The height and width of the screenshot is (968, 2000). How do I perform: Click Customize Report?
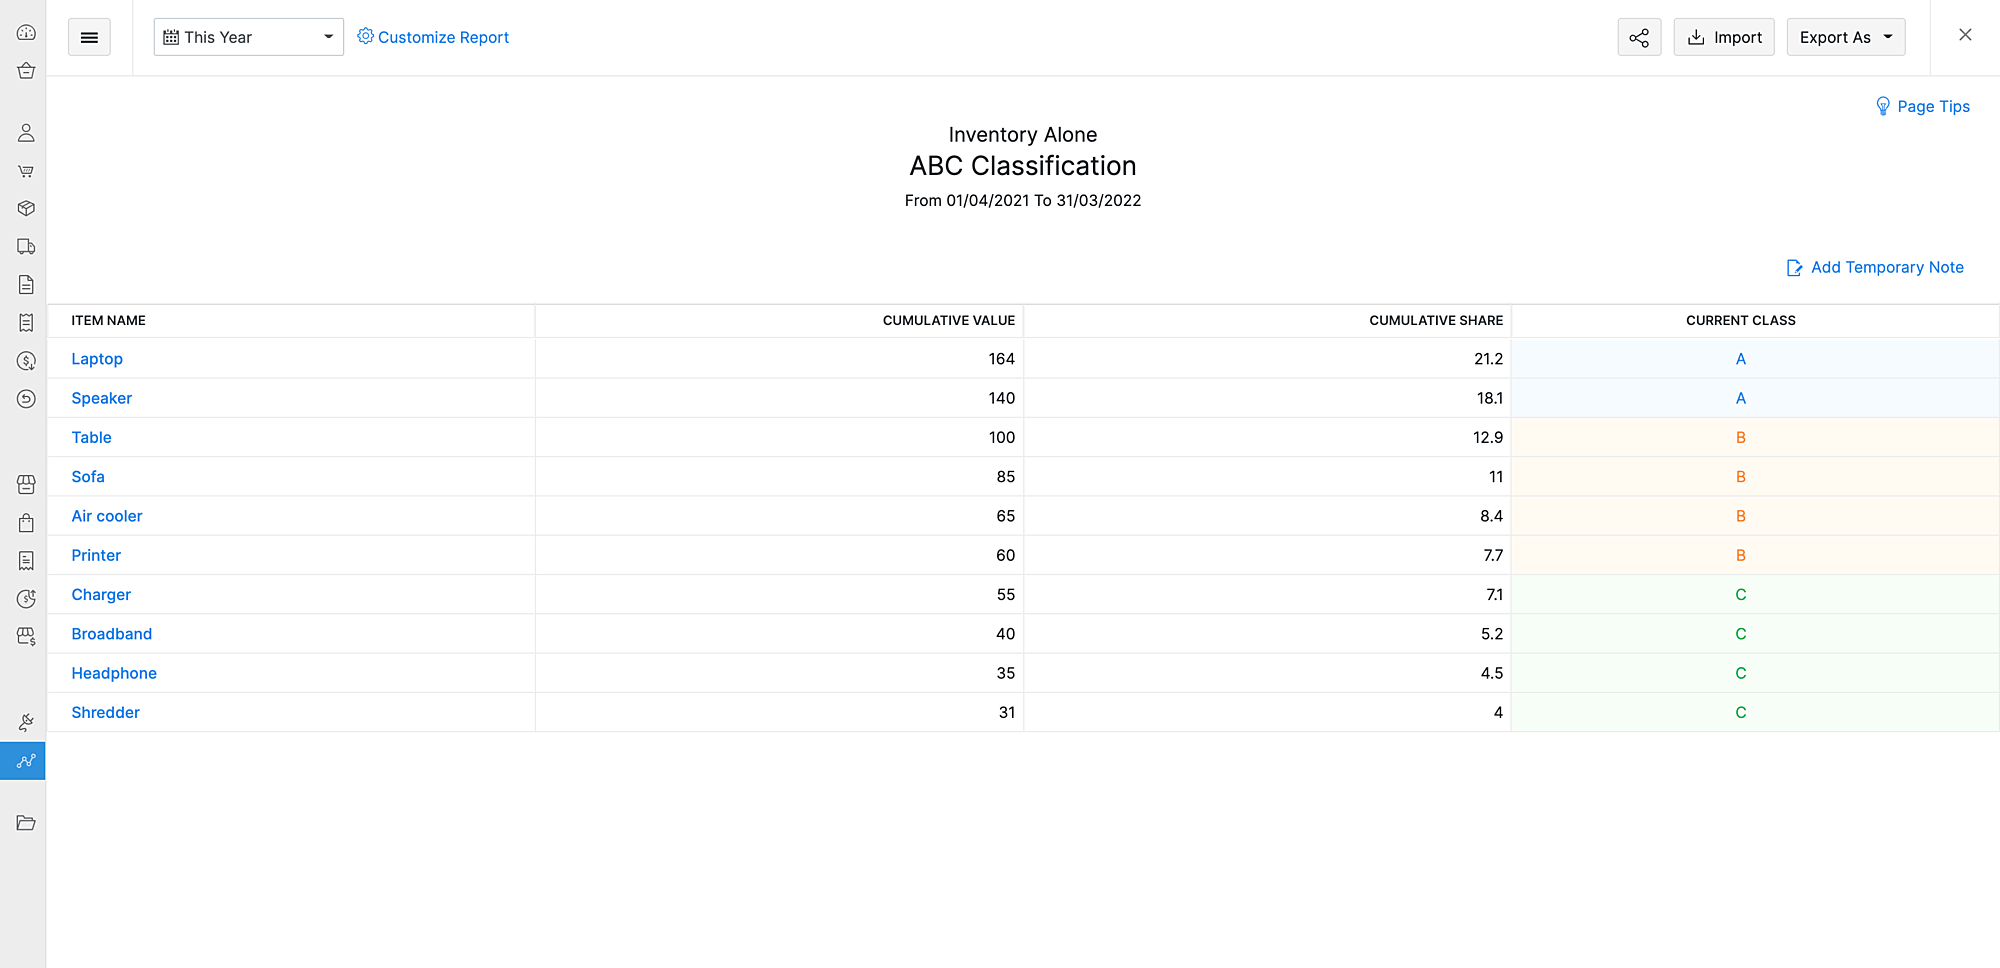tap(433, 37)
